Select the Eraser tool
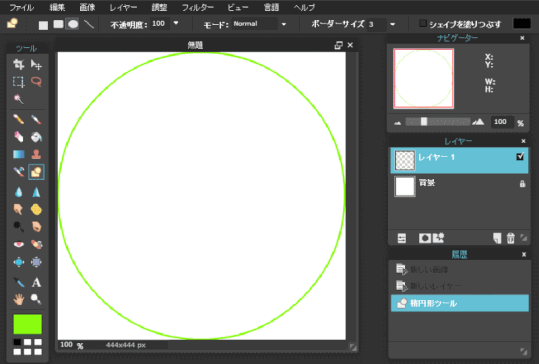 tap(19, 137)
